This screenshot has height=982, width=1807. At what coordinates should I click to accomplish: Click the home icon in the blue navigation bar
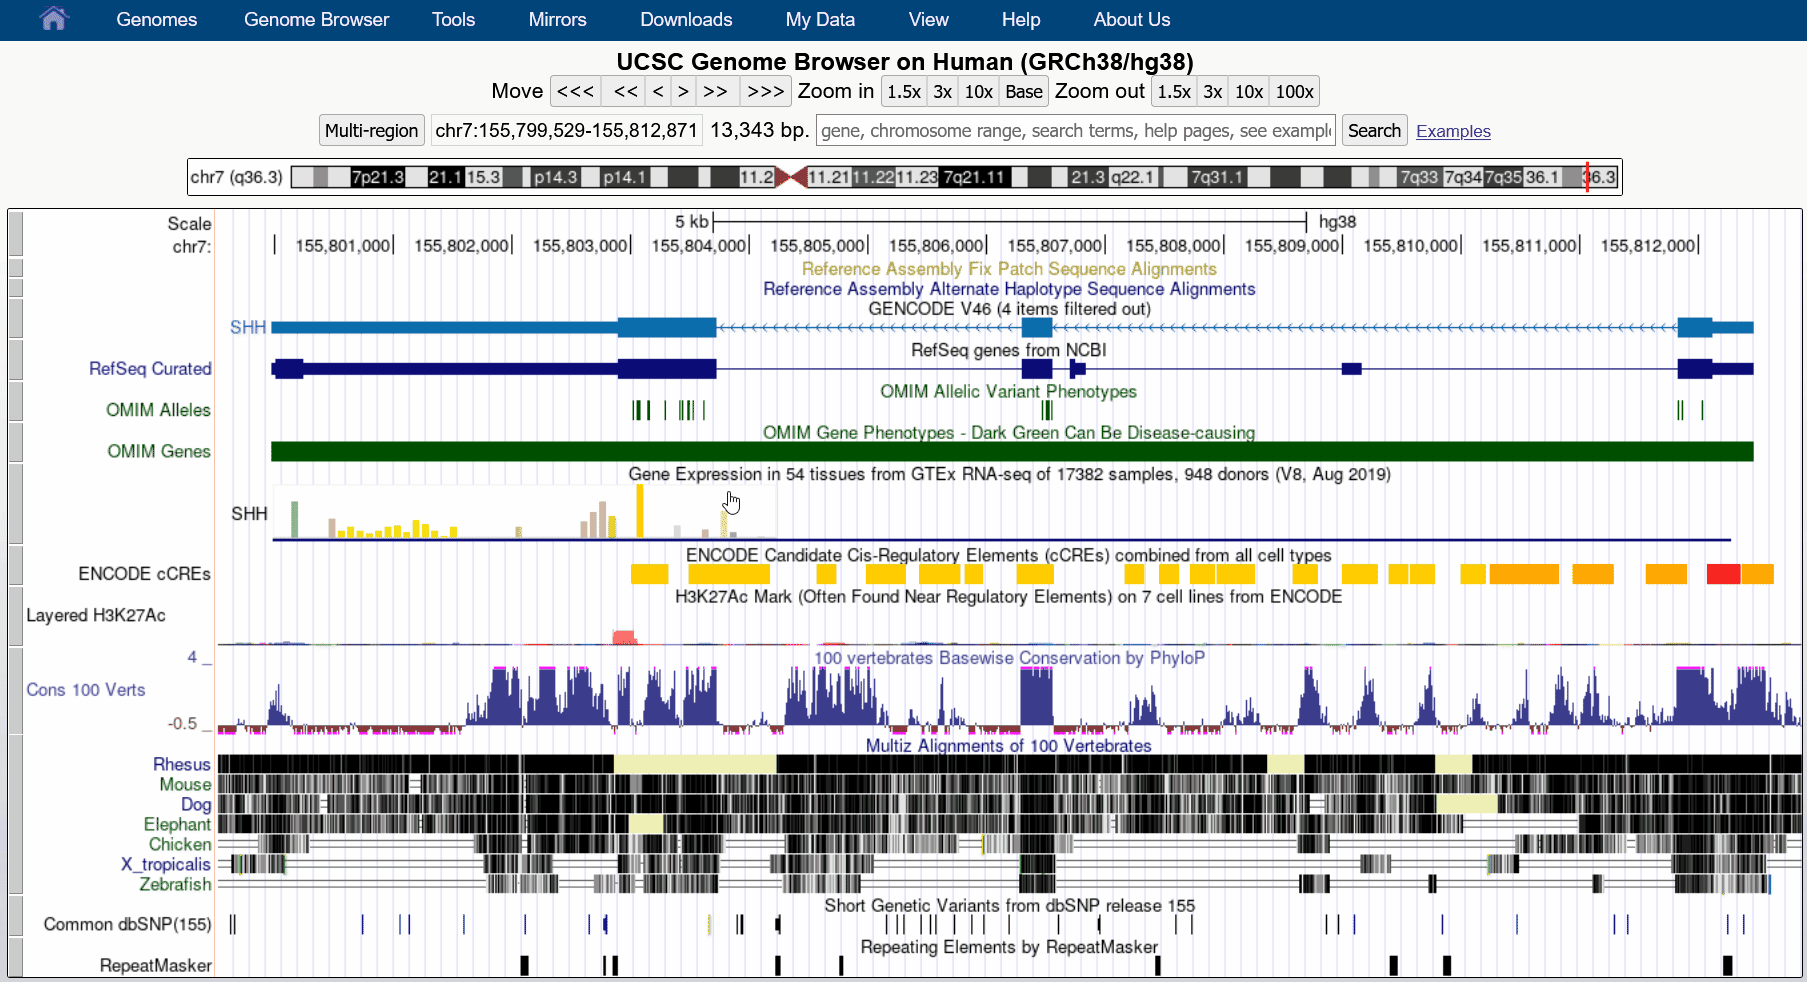(x=52, y=19)
